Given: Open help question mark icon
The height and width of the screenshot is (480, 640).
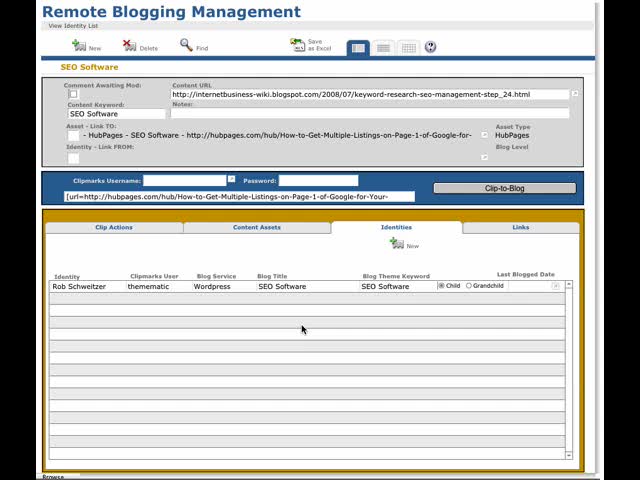Looking at the screenshot, I should [430, 47].
